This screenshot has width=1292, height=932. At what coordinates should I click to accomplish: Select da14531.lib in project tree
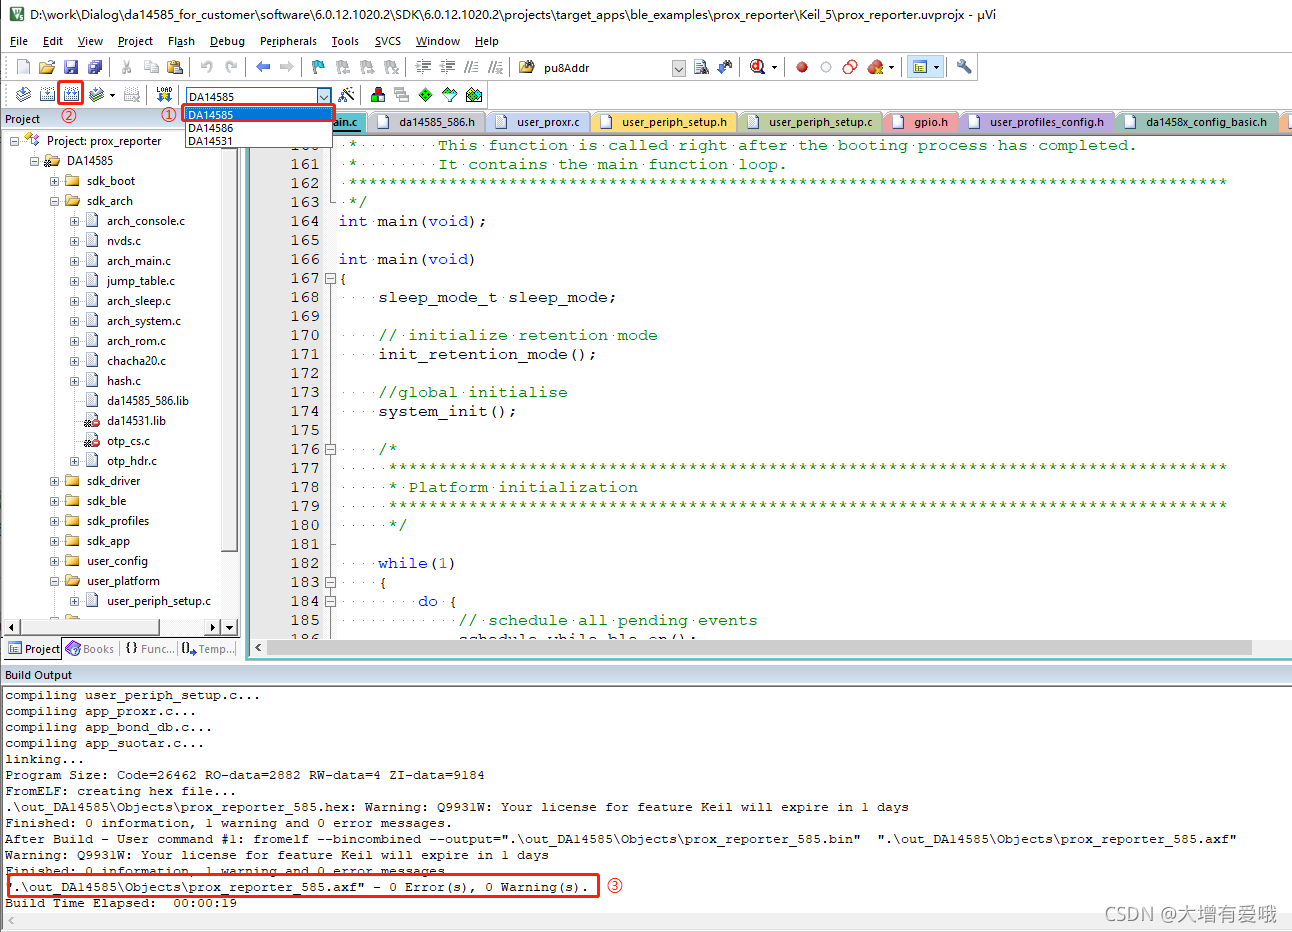[x=136, y=421]
